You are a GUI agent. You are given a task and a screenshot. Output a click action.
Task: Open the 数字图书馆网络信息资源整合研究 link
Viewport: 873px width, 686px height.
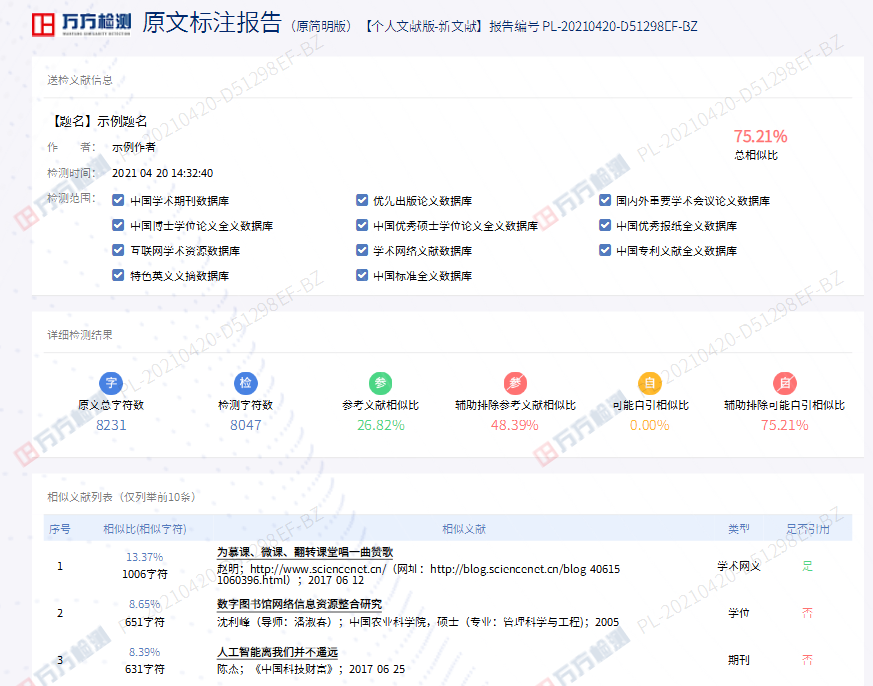tap(300, 604)
